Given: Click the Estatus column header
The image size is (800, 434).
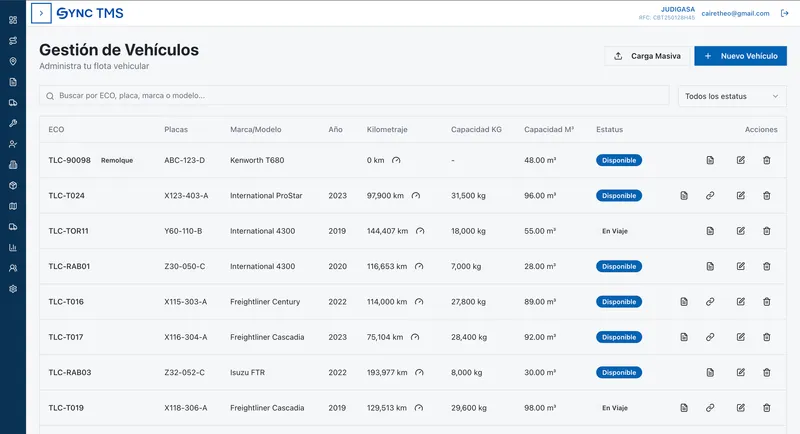Looking at the screenshot, I should (x=609, y=130).
